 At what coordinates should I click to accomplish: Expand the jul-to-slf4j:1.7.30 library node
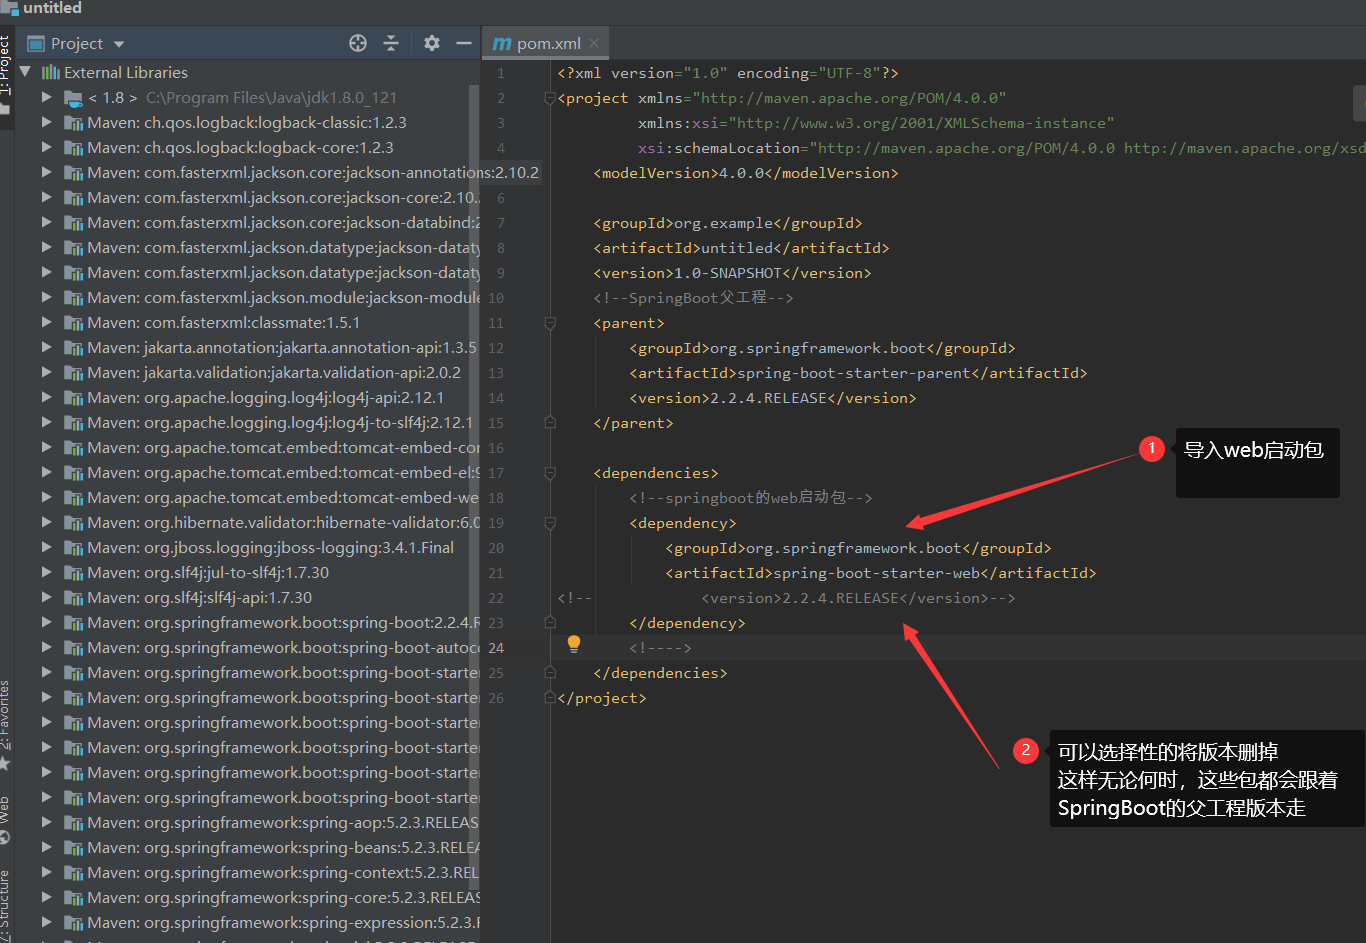pos(46,572)
